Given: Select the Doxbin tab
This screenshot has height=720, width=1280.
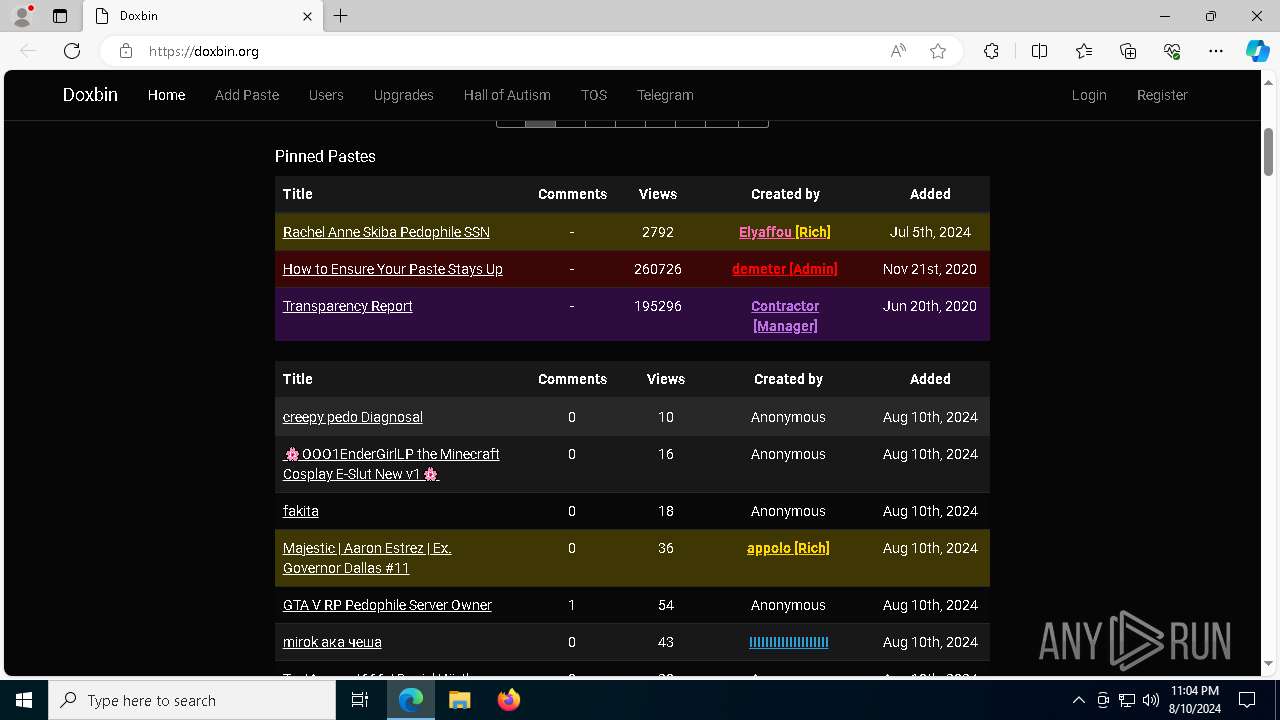Looking at the screenshot, I should tap(203, 16).
